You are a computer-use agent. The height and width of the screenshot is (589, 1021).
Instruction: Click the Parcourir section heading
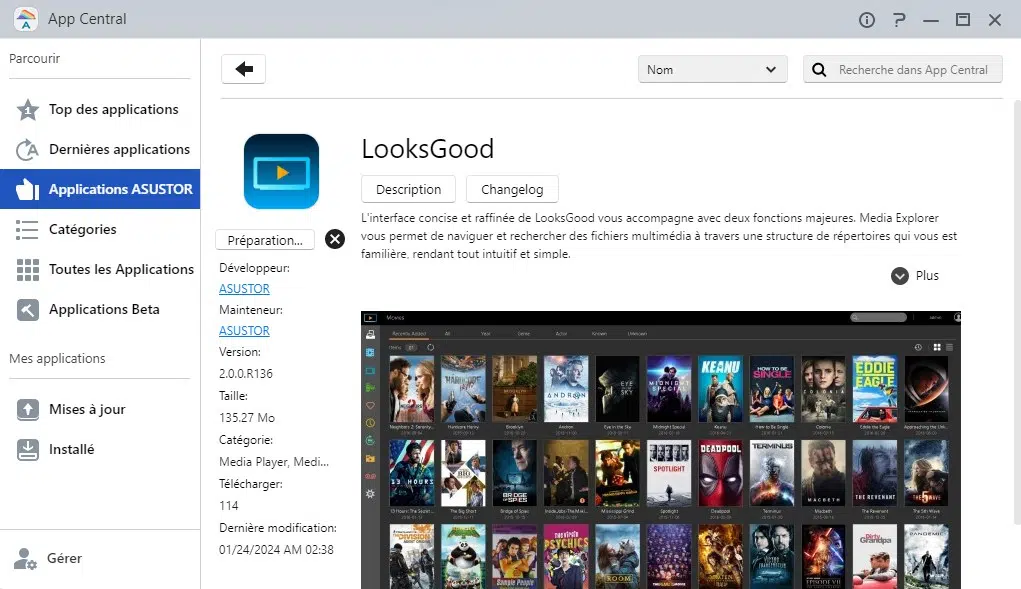click(35, 59)
